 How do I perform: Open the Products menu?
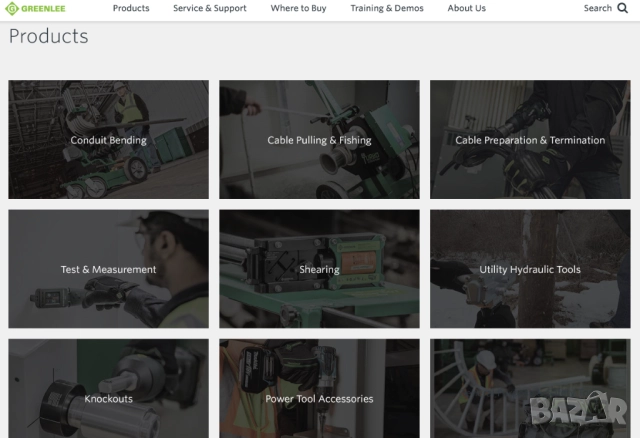click(x=131, y=8)
